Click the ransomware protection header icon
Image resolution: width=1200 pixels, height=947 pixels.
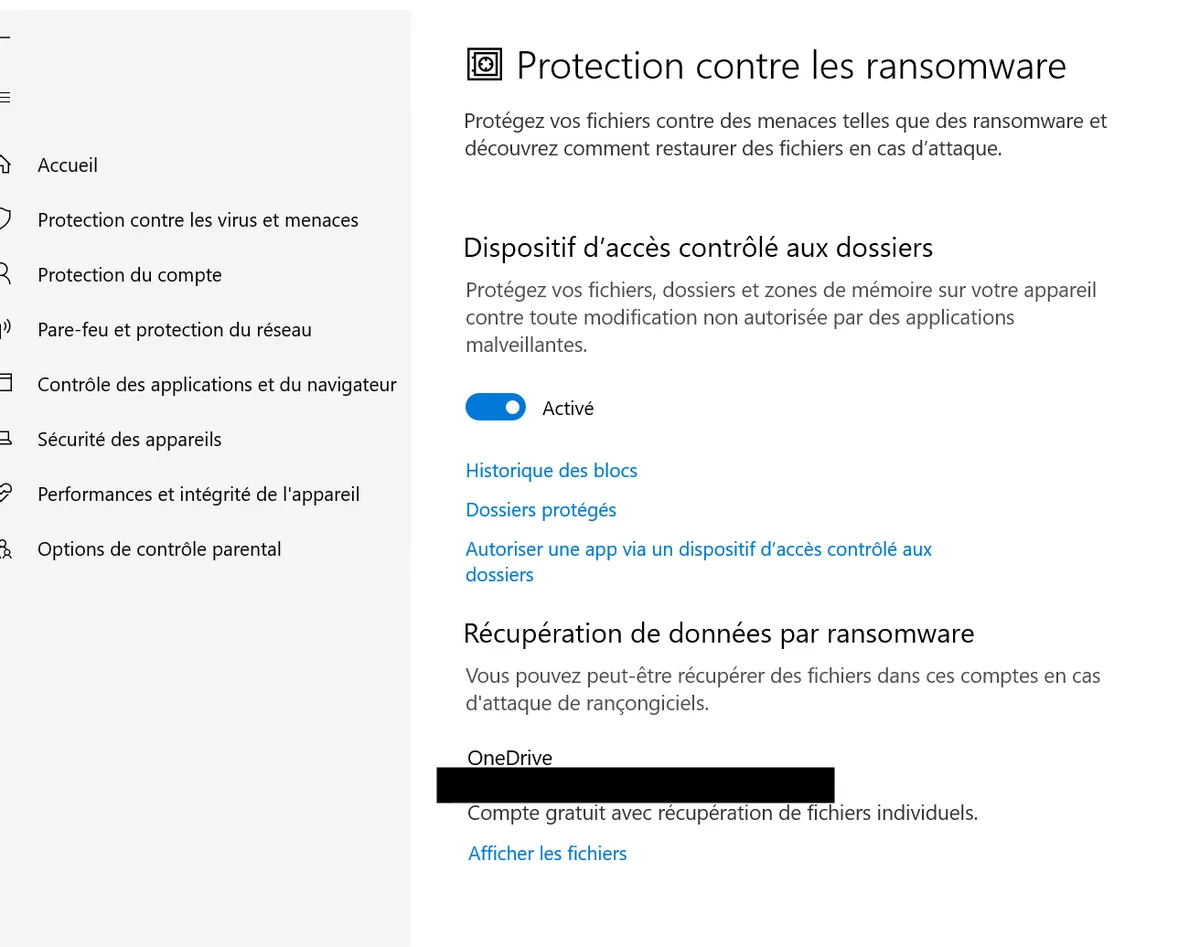pos(483,64)
